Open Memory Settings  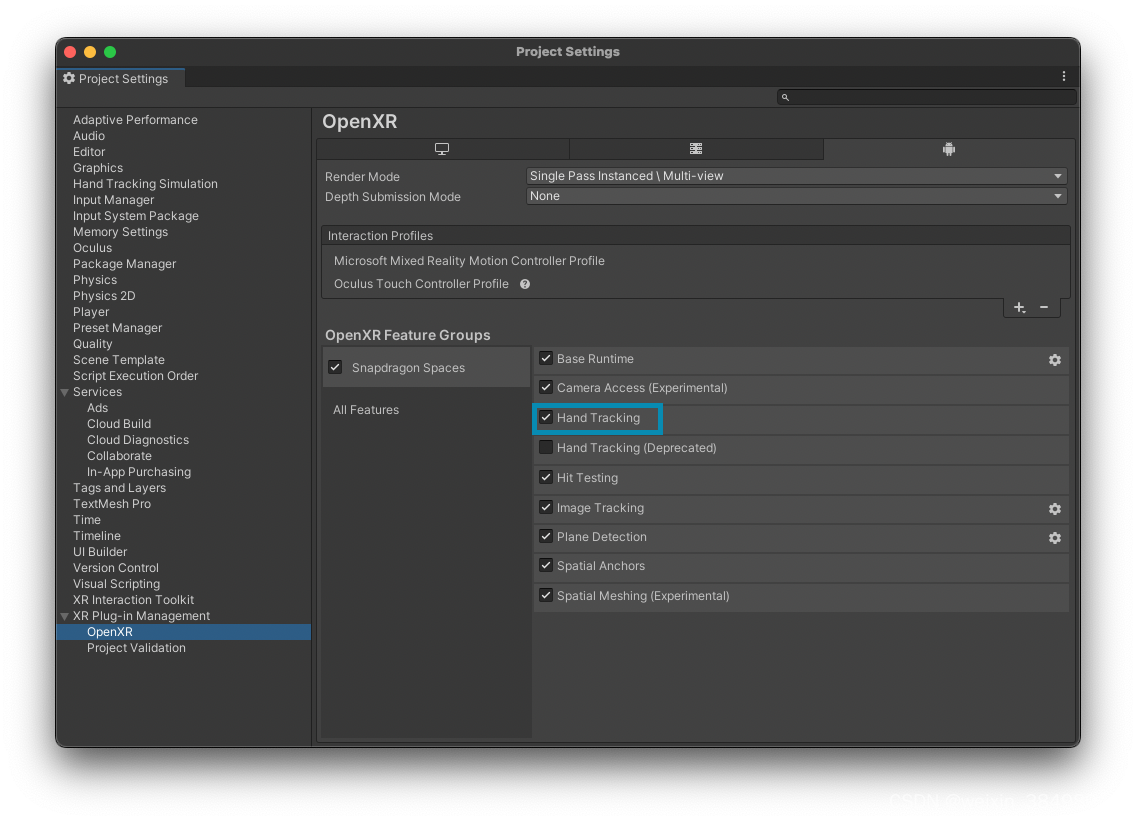point(120,232)
